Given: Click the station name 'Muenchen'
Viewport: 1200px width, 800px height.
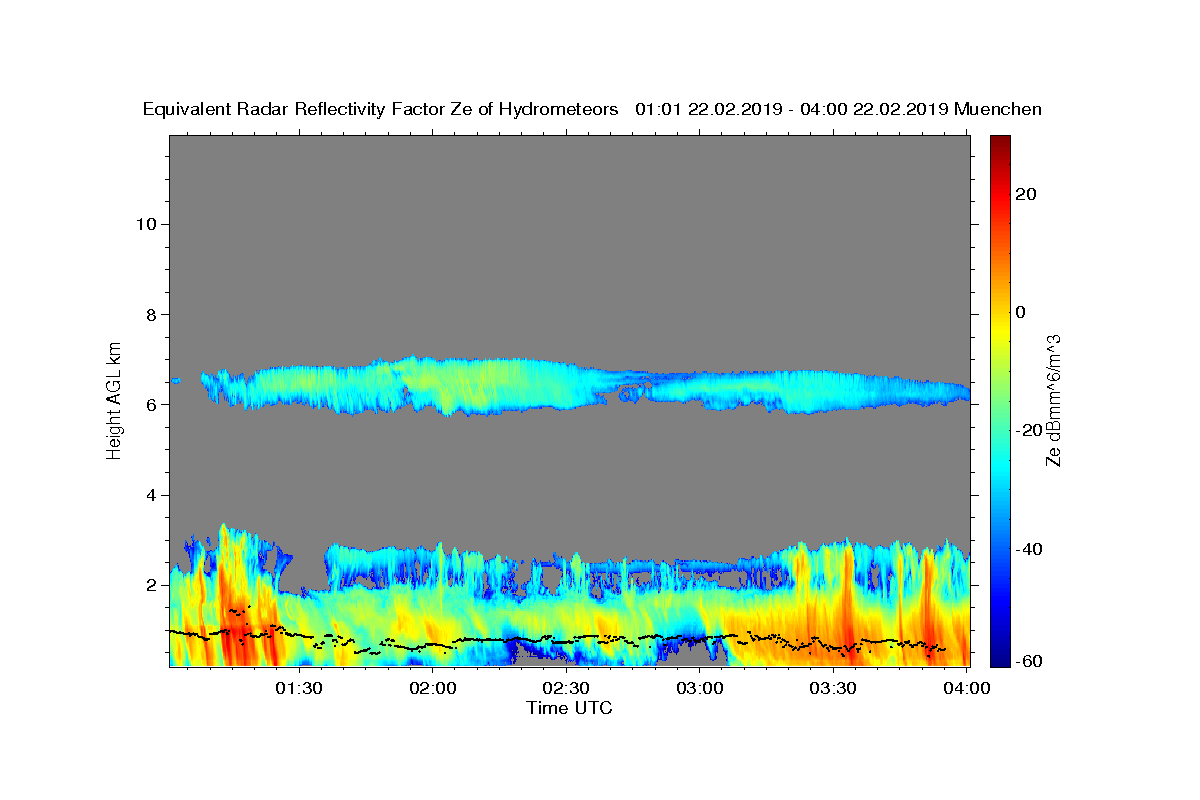Looking at the screenshot, I should (x=998, y=109).
